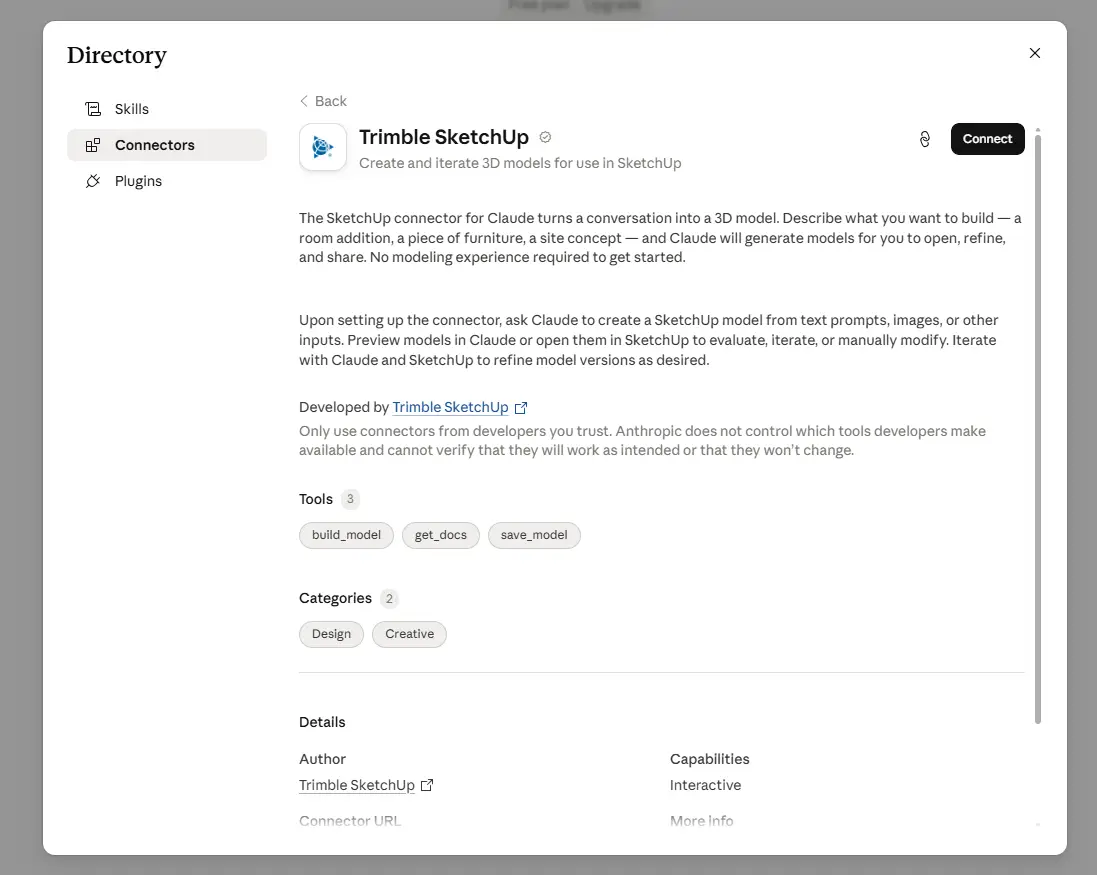Click the Capabilities label
The width and height of the screenshot is (1097, 875).
tap(709, 759)
